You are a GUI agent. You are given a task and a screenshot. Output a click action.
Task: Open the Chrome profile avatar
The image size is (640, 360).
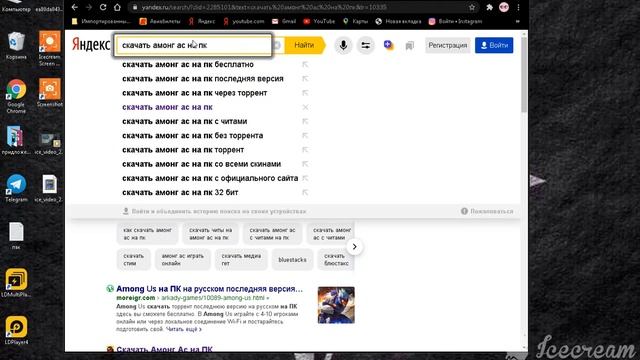point(504,7)
